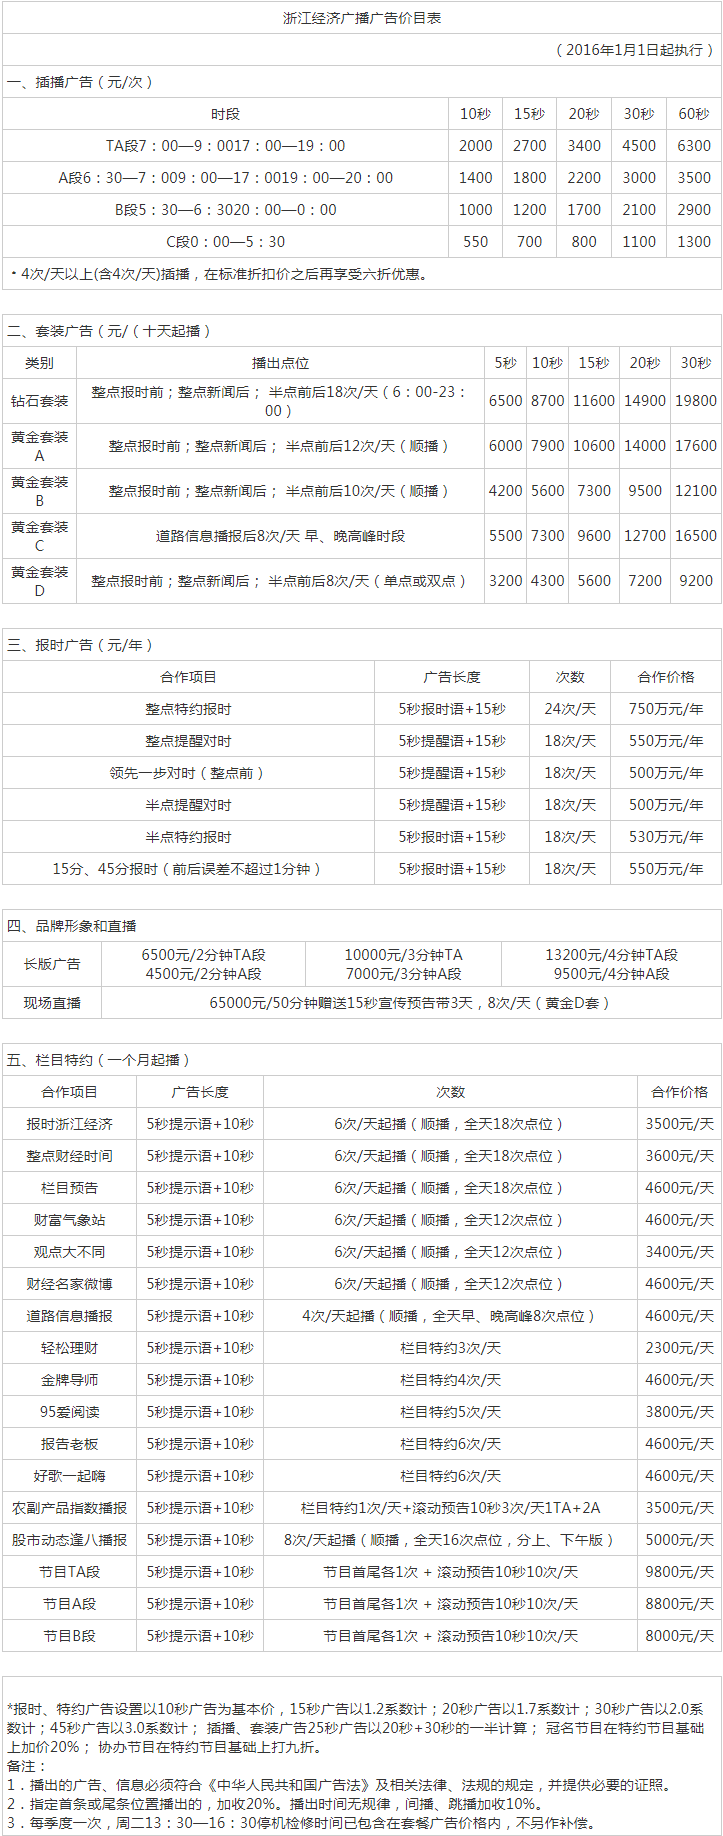
Task: Click the price 750万元/年
Action: [666, 709]
